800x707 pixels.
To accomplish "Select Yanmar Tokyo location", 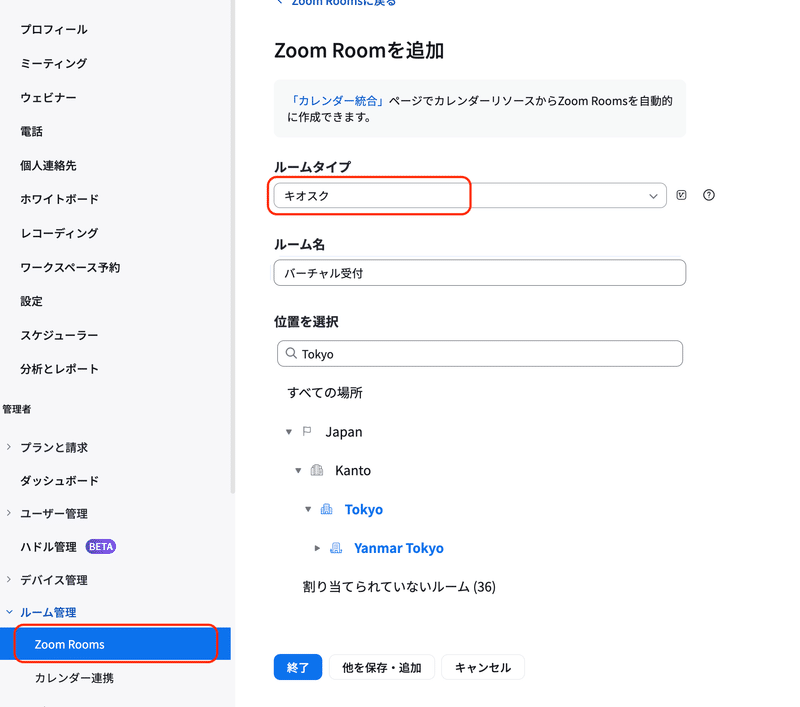I will pyautogui.click(x=399, y=548).
